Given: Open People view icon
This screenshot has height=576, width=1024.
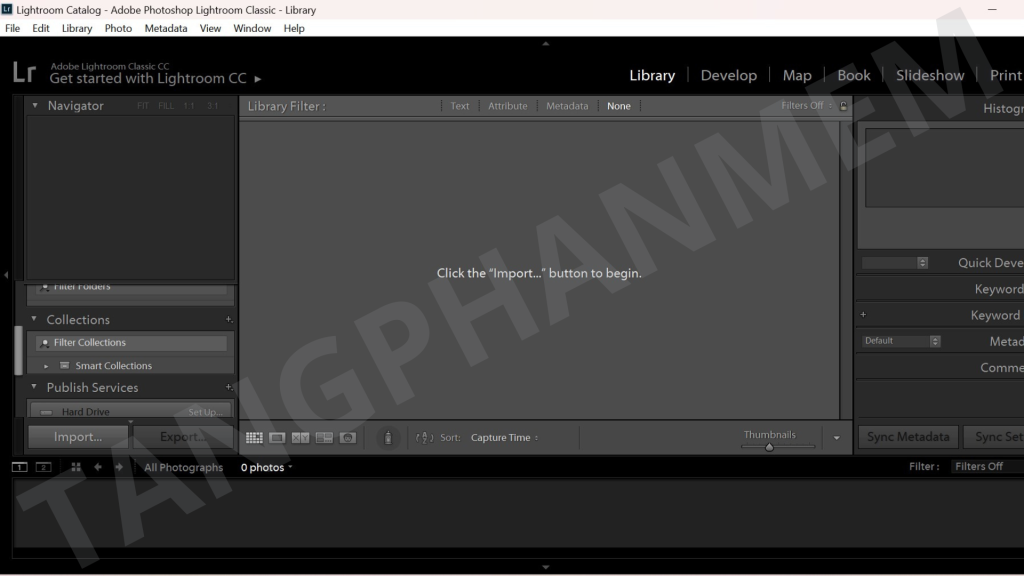Looking at the screenshot, I should (347, 437).
